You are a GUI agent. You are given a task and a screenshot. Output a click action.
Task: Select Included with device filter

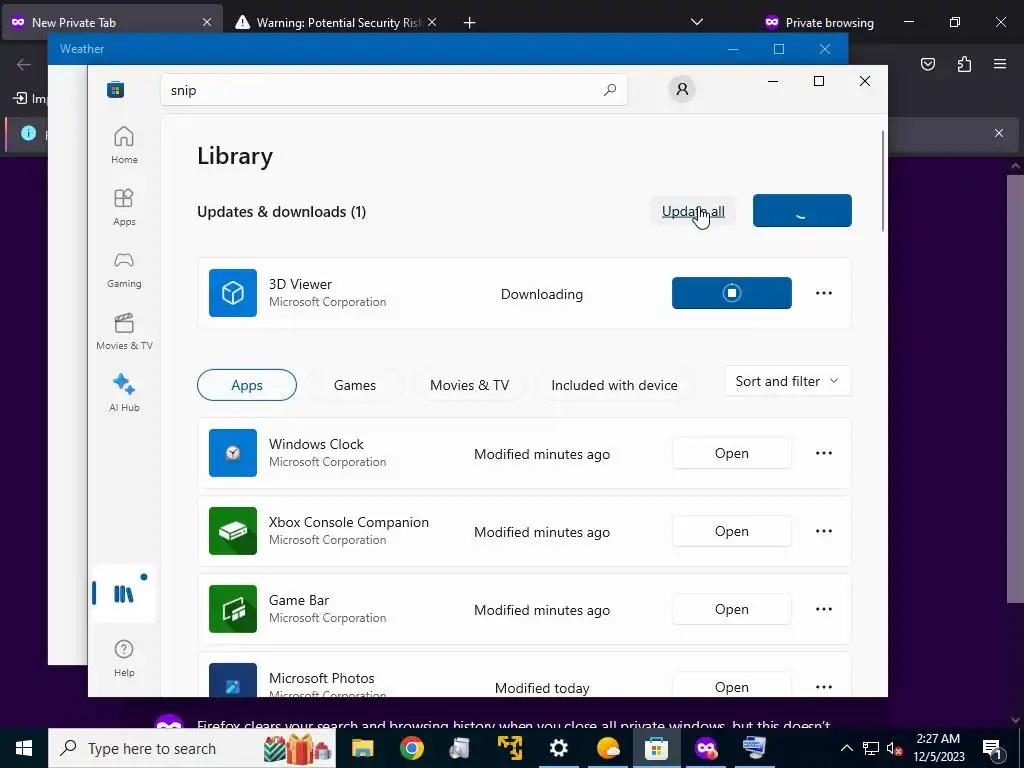614,385
